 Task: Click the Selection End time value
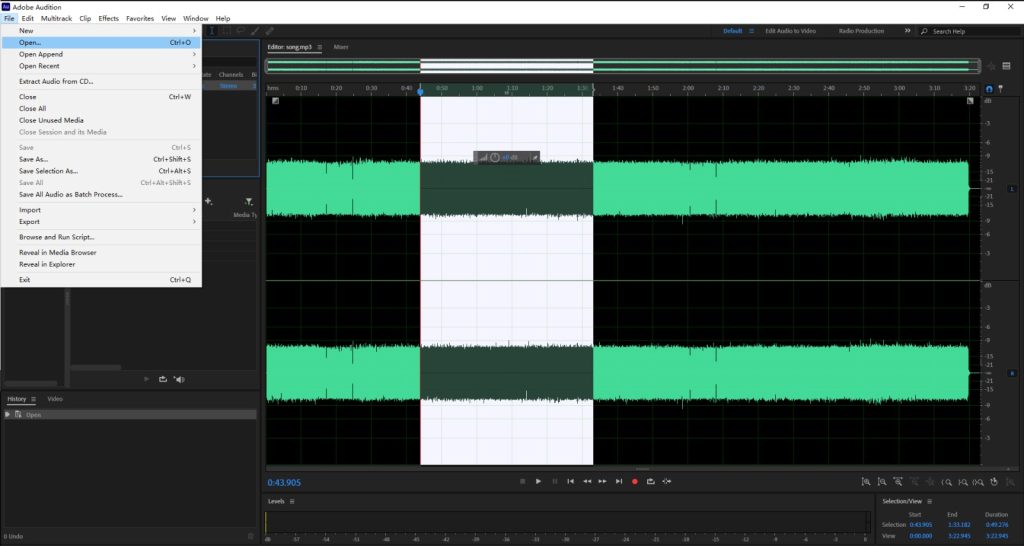coord(959,524)
